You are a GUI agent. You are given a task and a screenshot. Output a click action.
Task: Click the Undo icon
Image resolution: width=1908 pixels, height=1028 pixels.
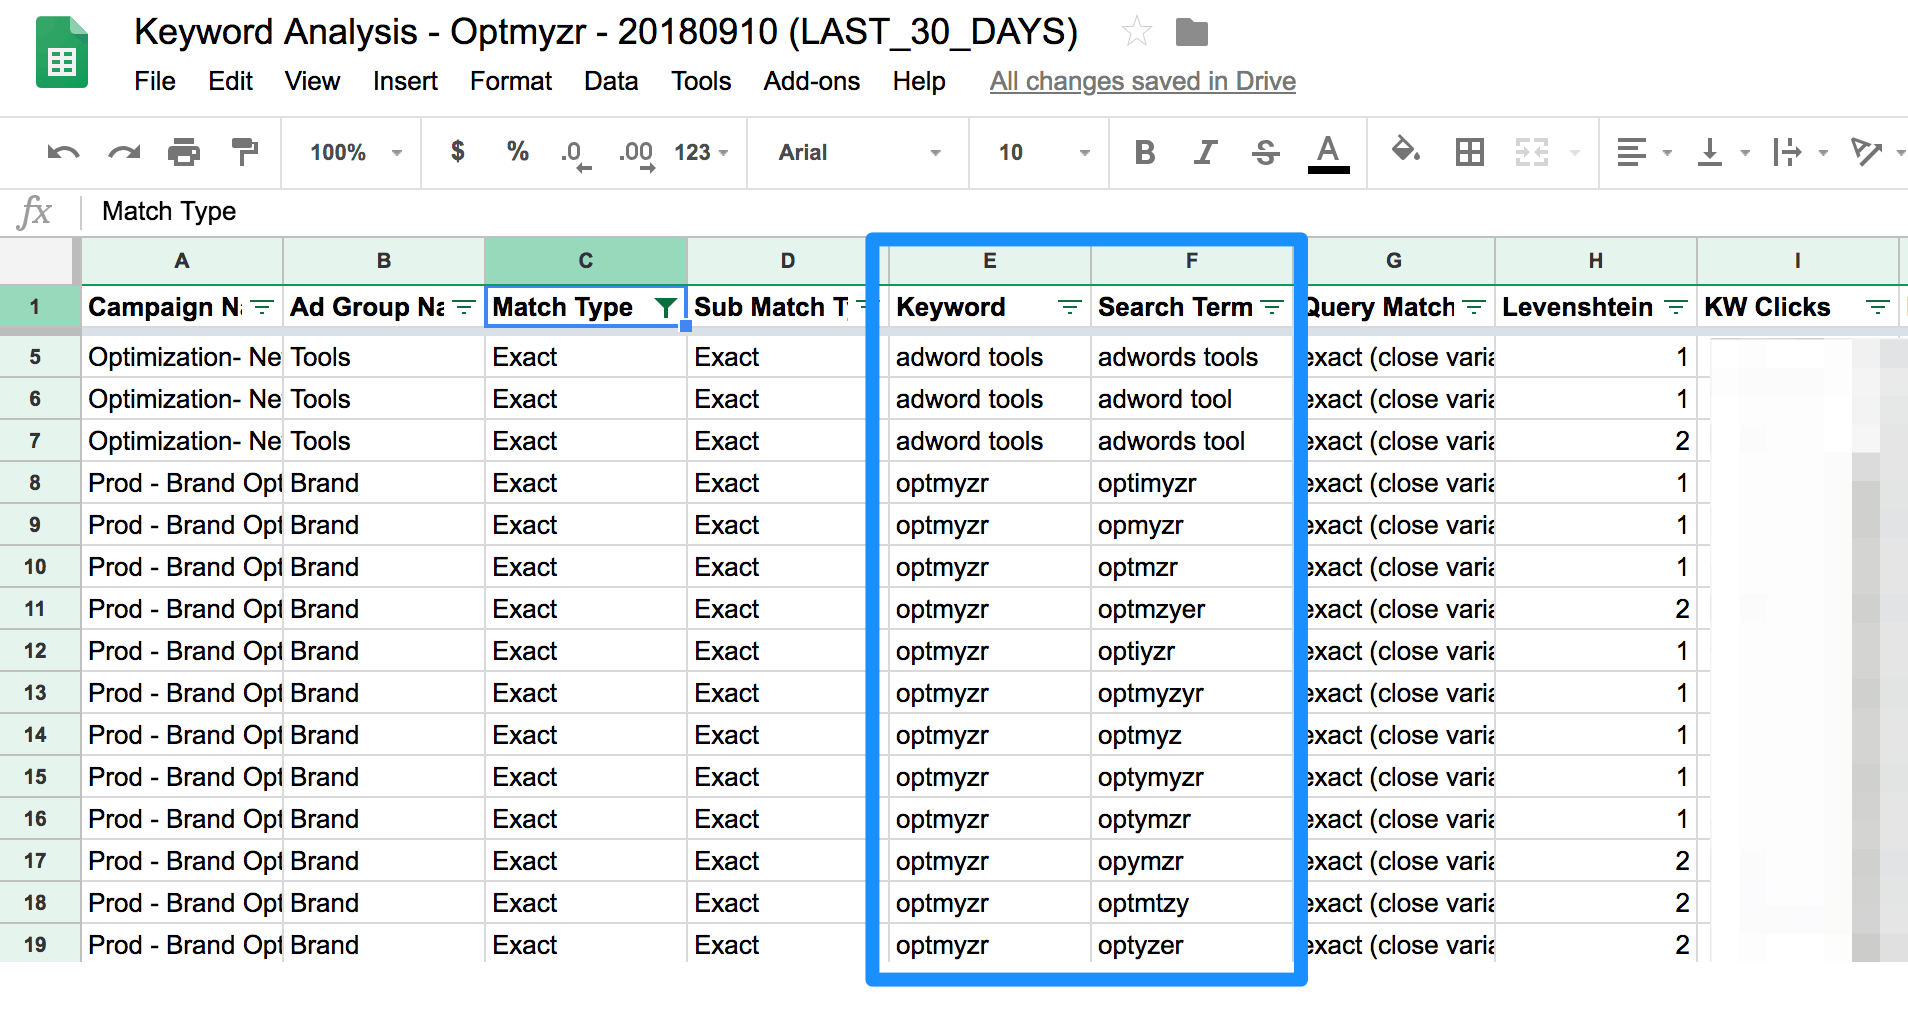click(62, 152)
